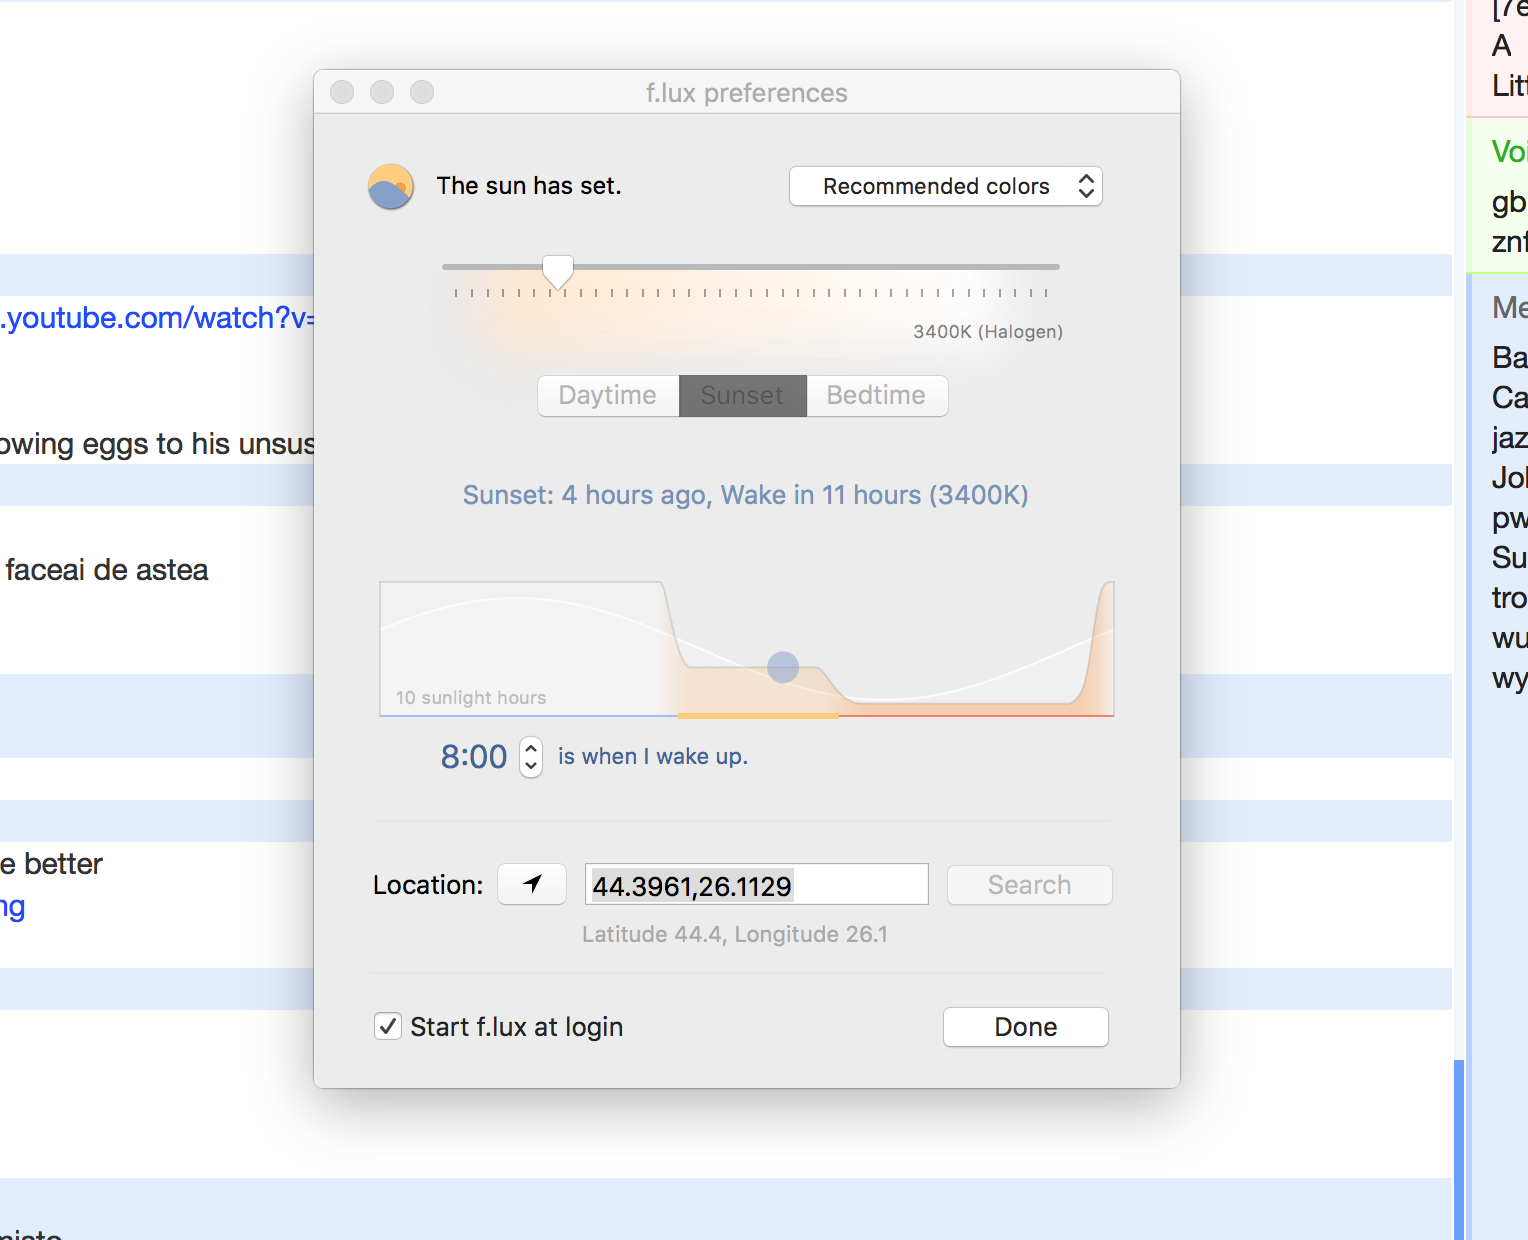
Task: Click the '3400K (Halogen)' temperature label
Action: [988, 331]
